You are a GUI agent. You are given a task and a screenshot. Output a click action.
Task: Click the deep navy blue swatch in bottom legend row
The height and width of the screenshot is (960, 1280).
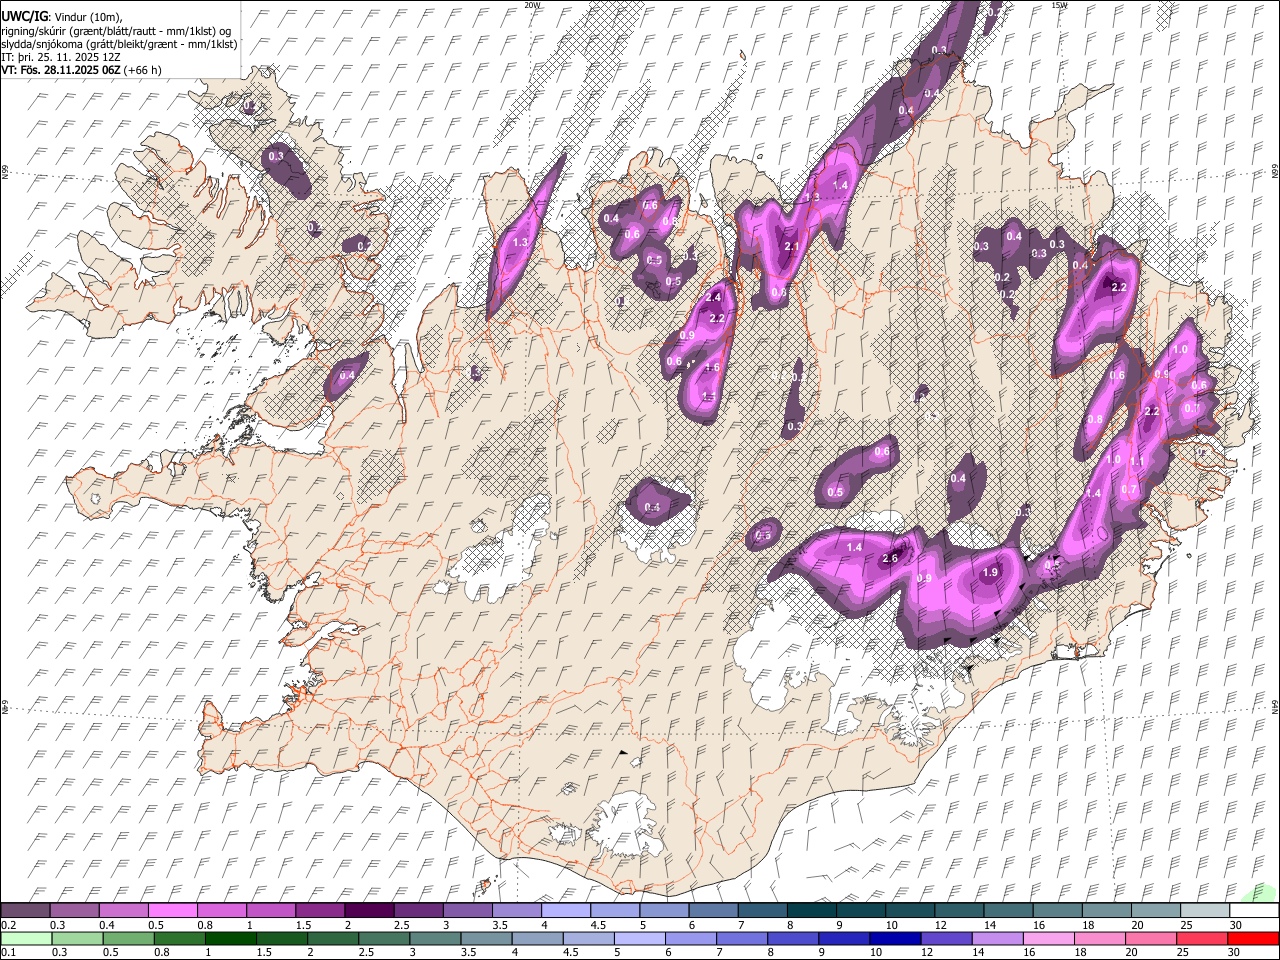895,938
